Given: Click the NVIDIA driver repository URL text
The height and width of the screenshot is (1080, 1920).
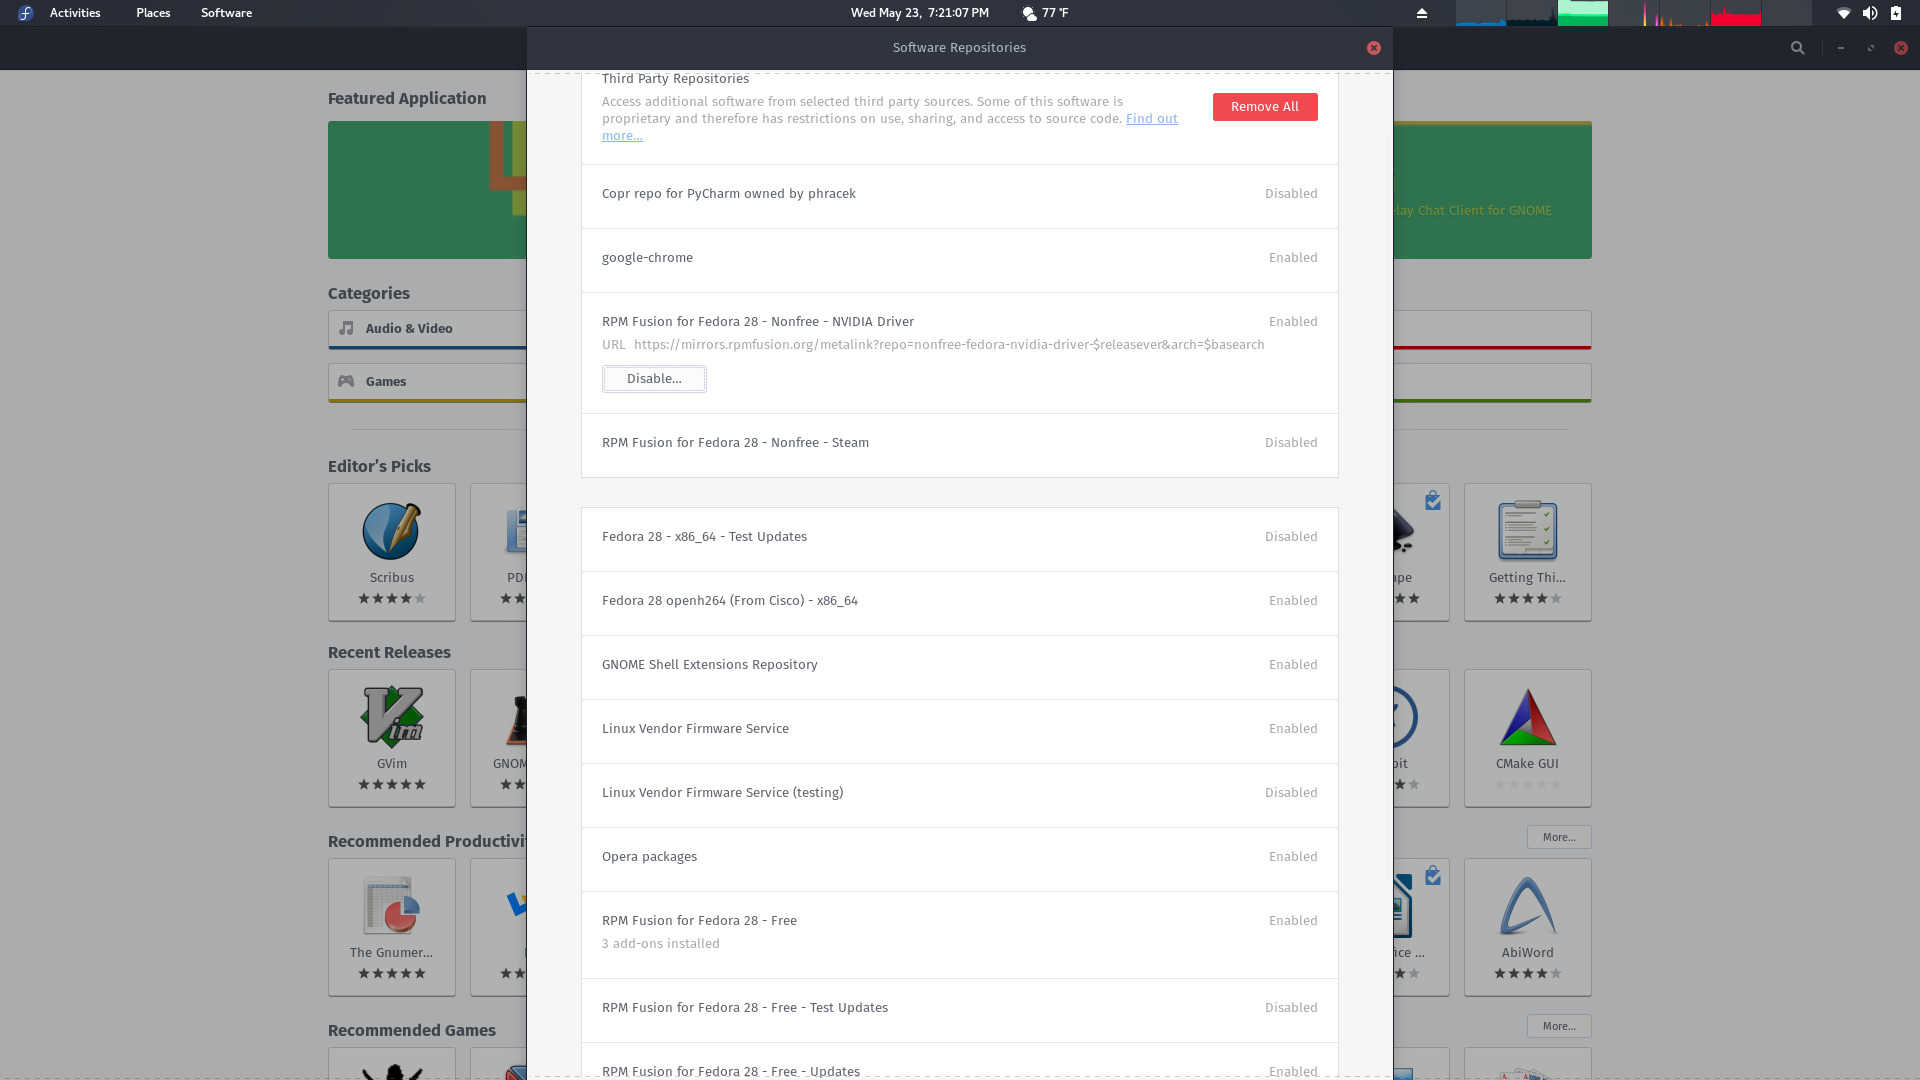Looking at the screenshot, I should (948, 345).
